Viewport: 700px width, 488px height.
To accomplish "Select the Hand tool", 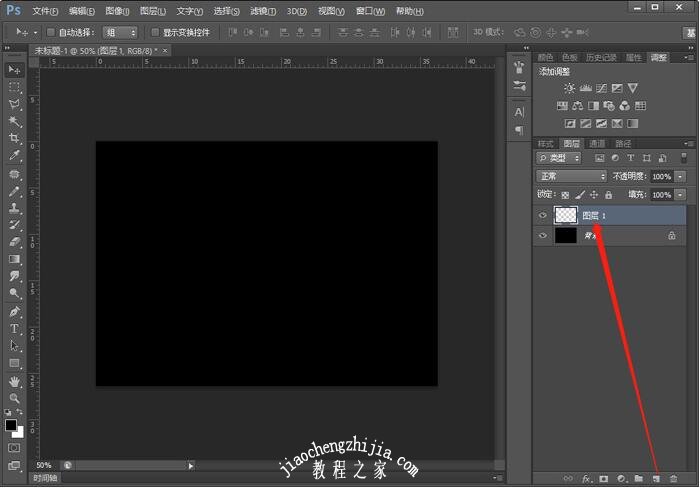I will pos(14,381).
